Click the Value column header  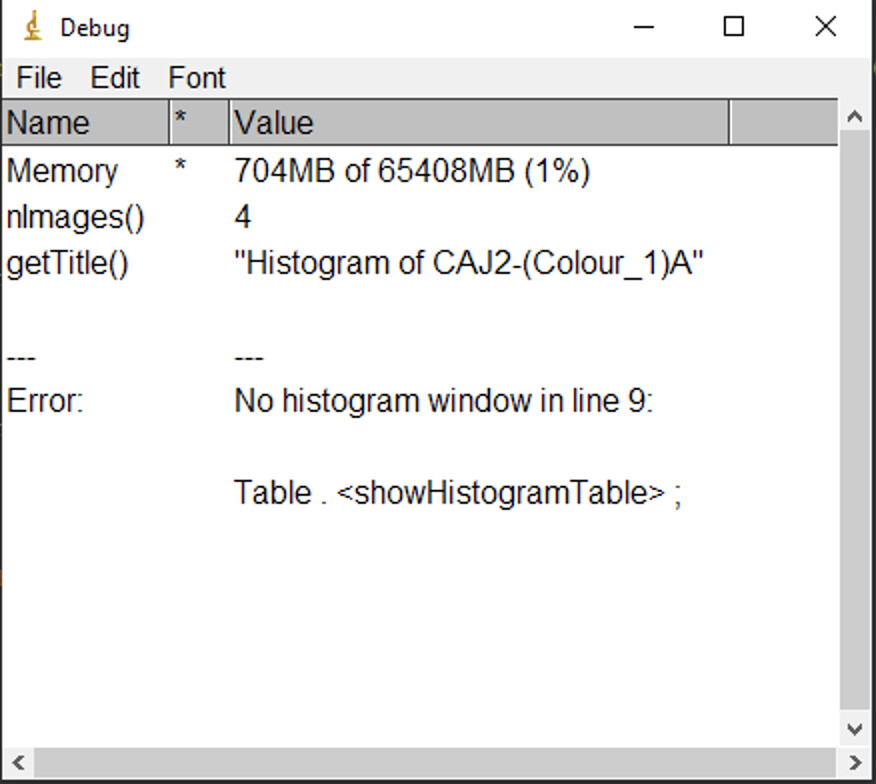(274, 122)
